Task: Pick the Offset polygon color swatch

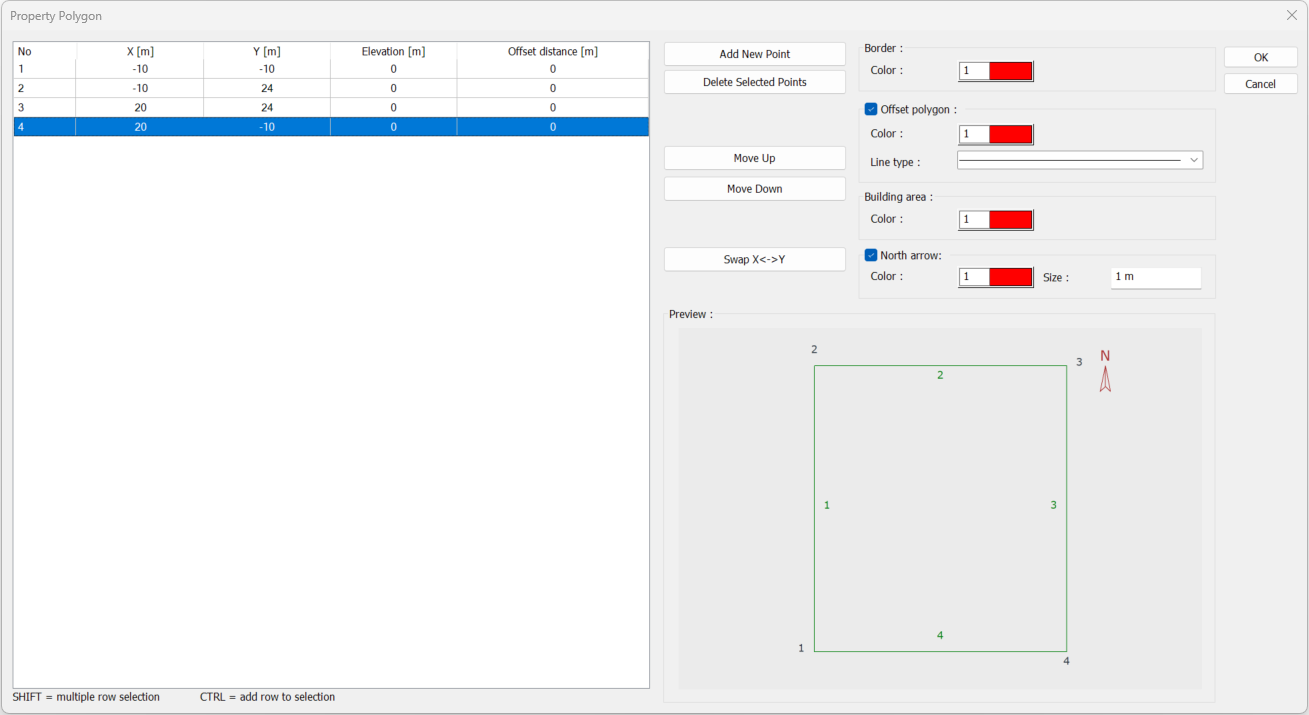Action: (1010, 135)
